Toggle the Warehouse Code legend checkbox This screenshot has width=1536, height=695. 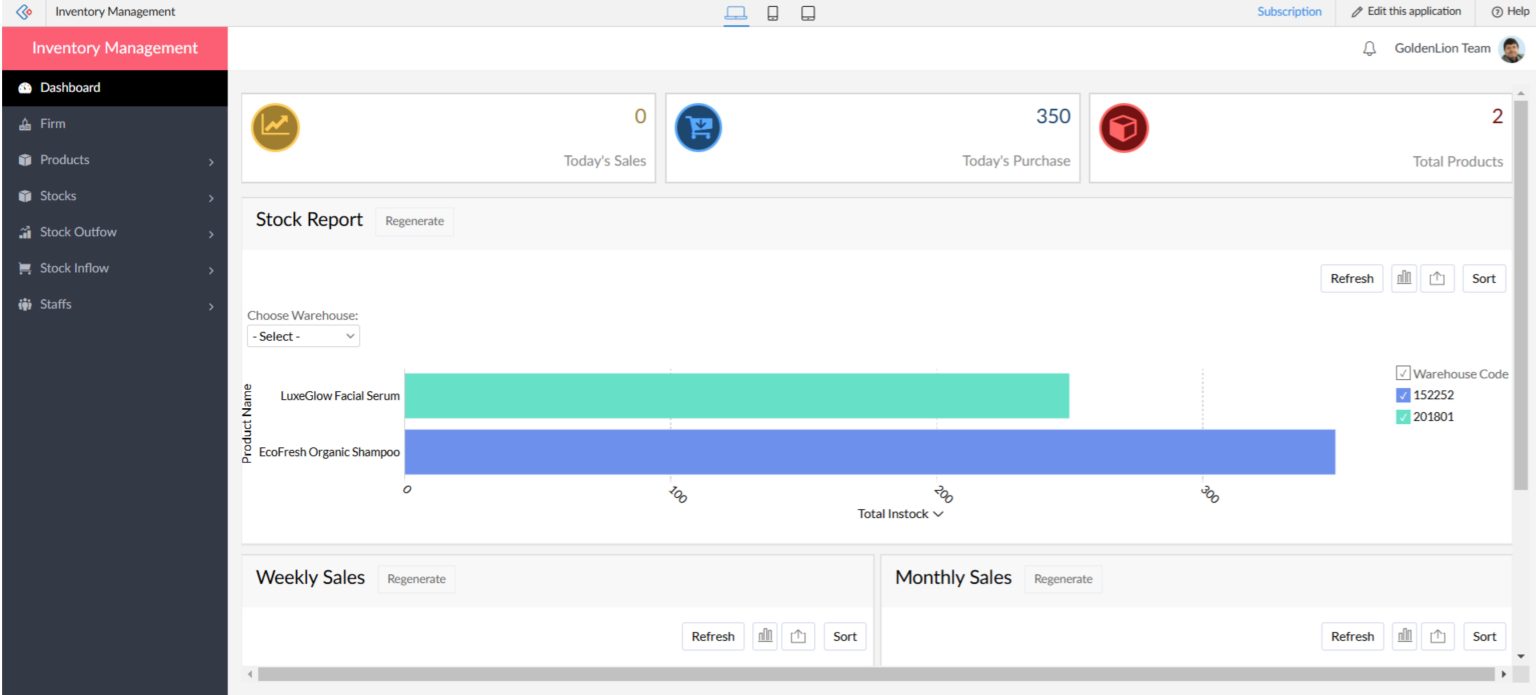coord(1402,372)
